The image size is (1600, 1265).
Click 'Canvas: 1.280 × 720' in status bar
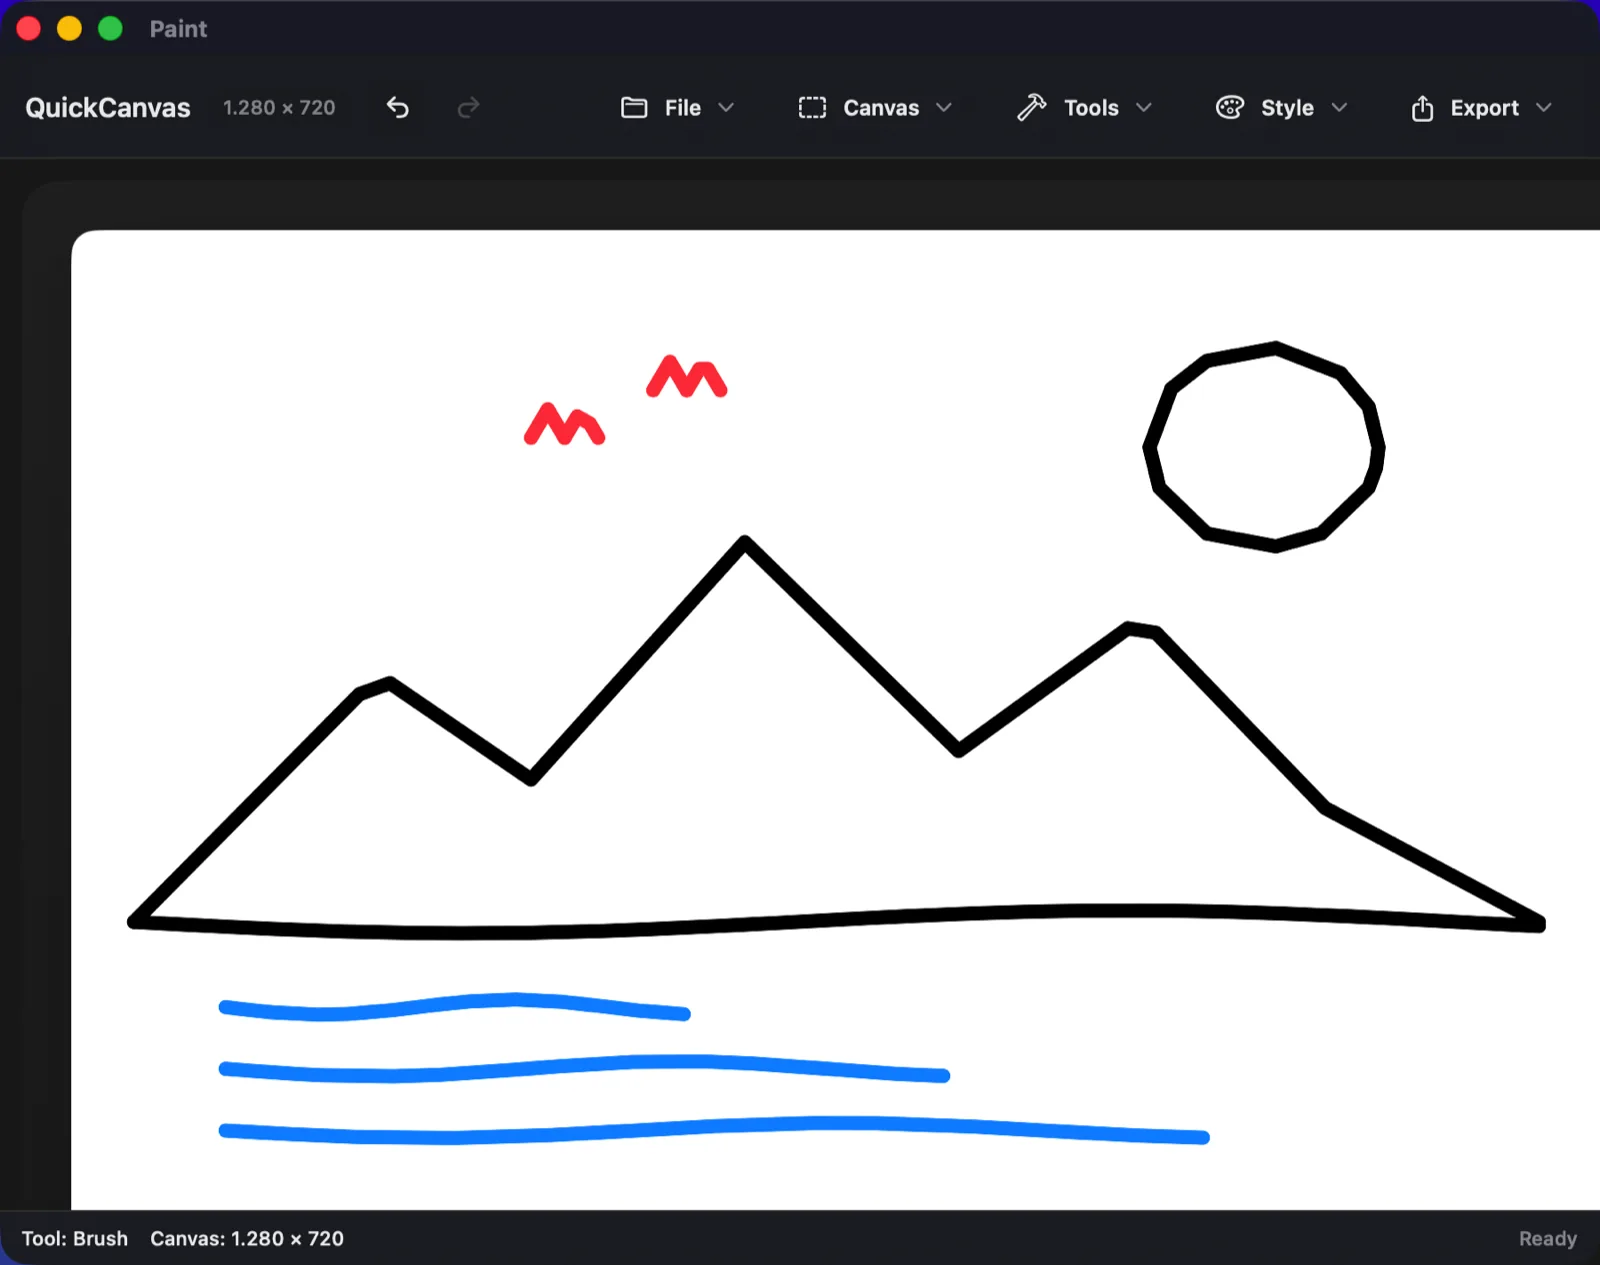click(x=247, y=1239)
